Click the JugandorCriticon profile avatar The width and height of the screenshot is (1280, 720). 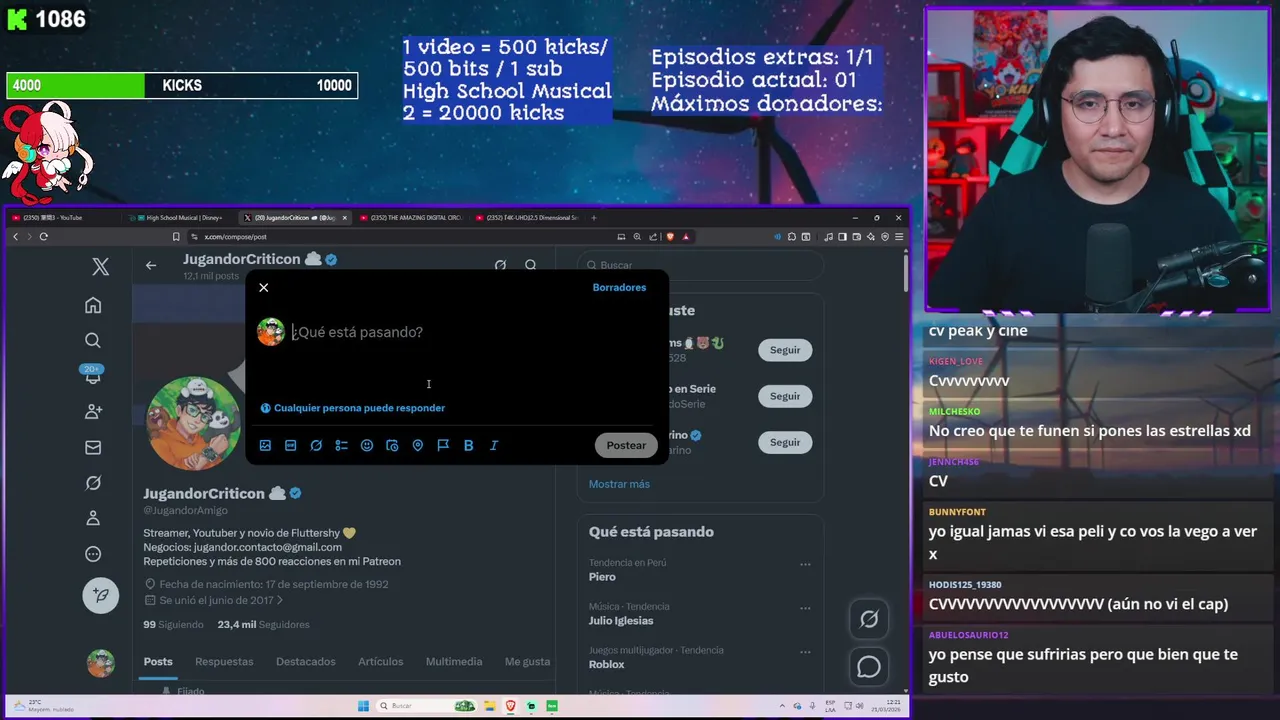193,423
